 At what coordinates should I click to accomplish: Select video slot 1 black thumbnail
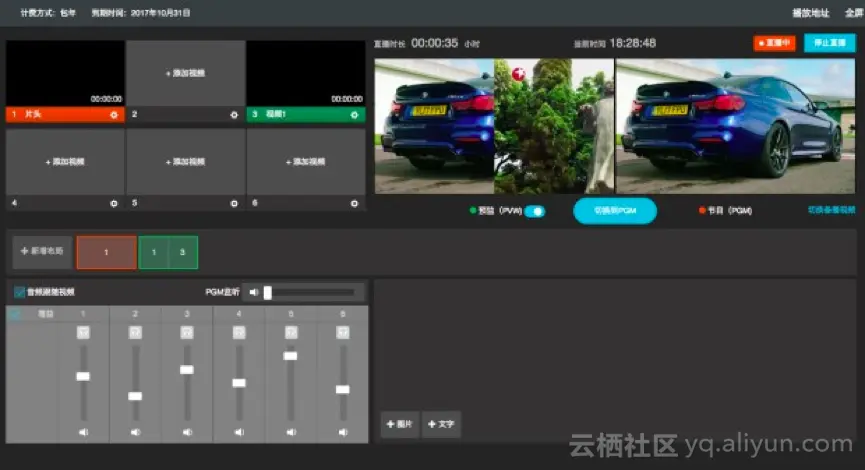65,73
